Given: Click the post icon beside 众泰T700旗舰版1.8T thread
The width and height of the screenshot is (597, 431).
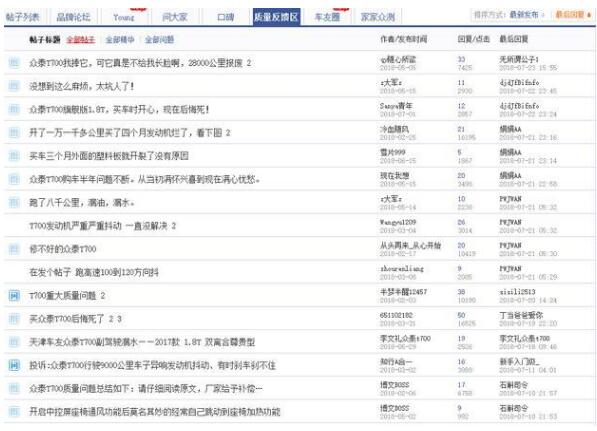Looking at the screenshot, I should click(x=14, y=110).
